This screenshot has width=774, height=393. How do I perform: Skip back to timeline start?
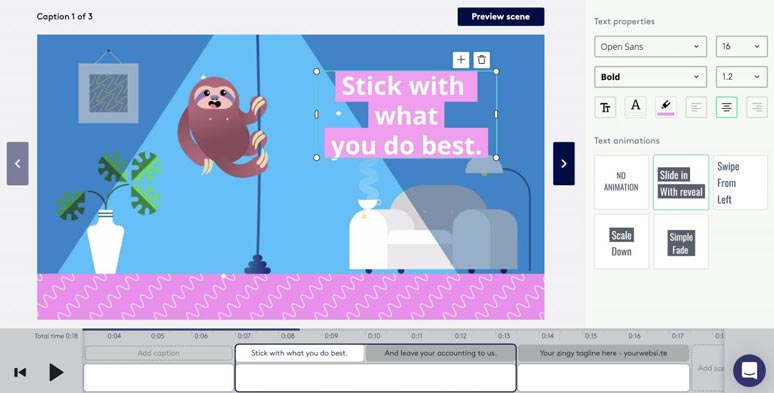coord(20,372)
